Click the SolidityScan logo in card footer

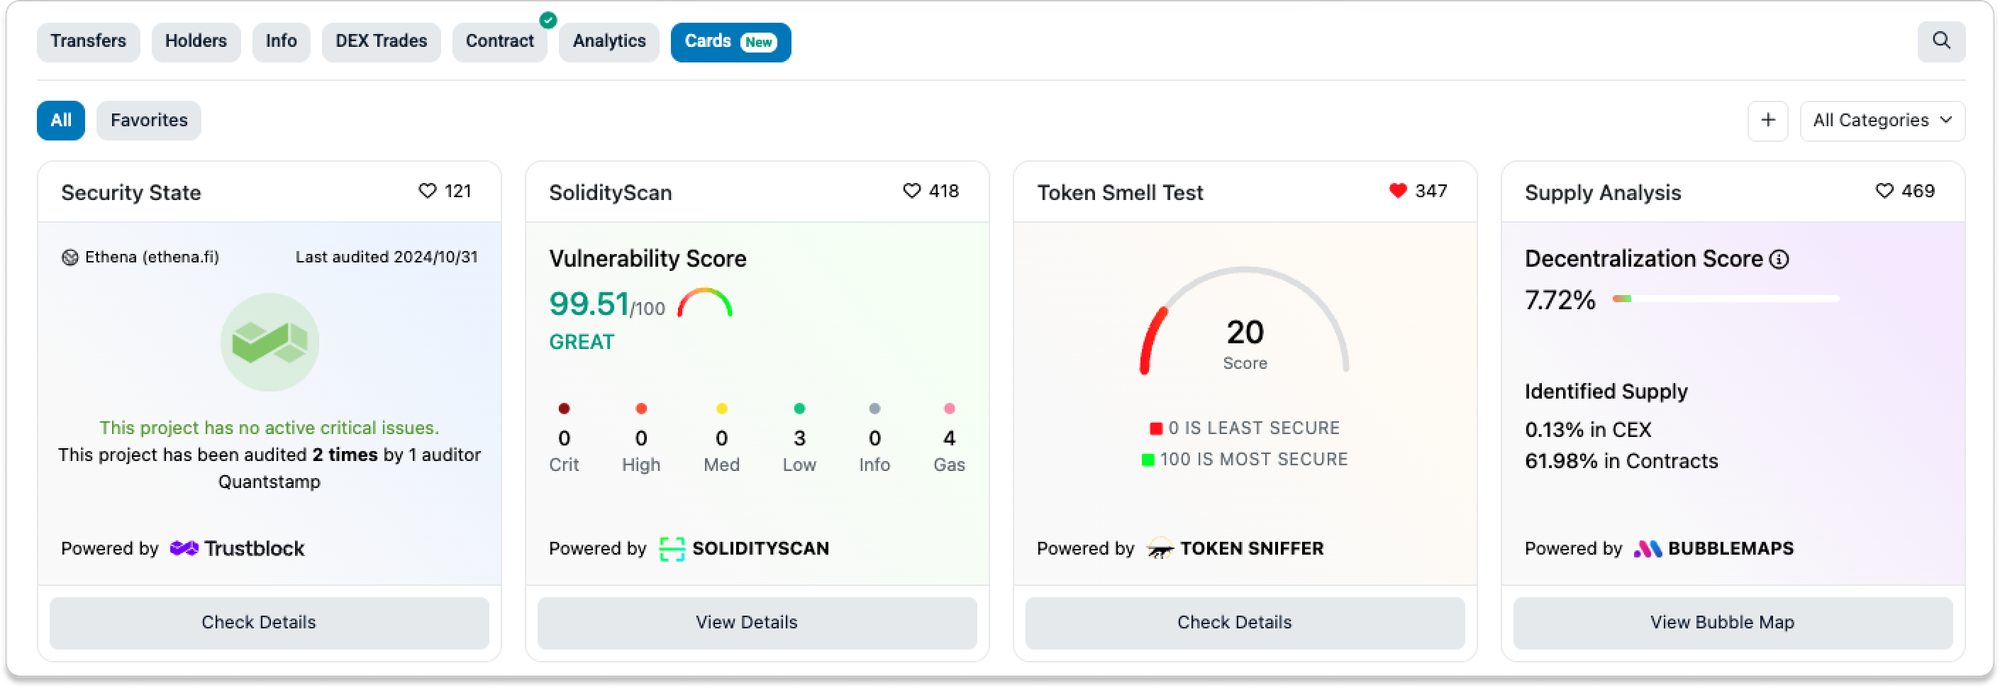click(x=744, y=548)
